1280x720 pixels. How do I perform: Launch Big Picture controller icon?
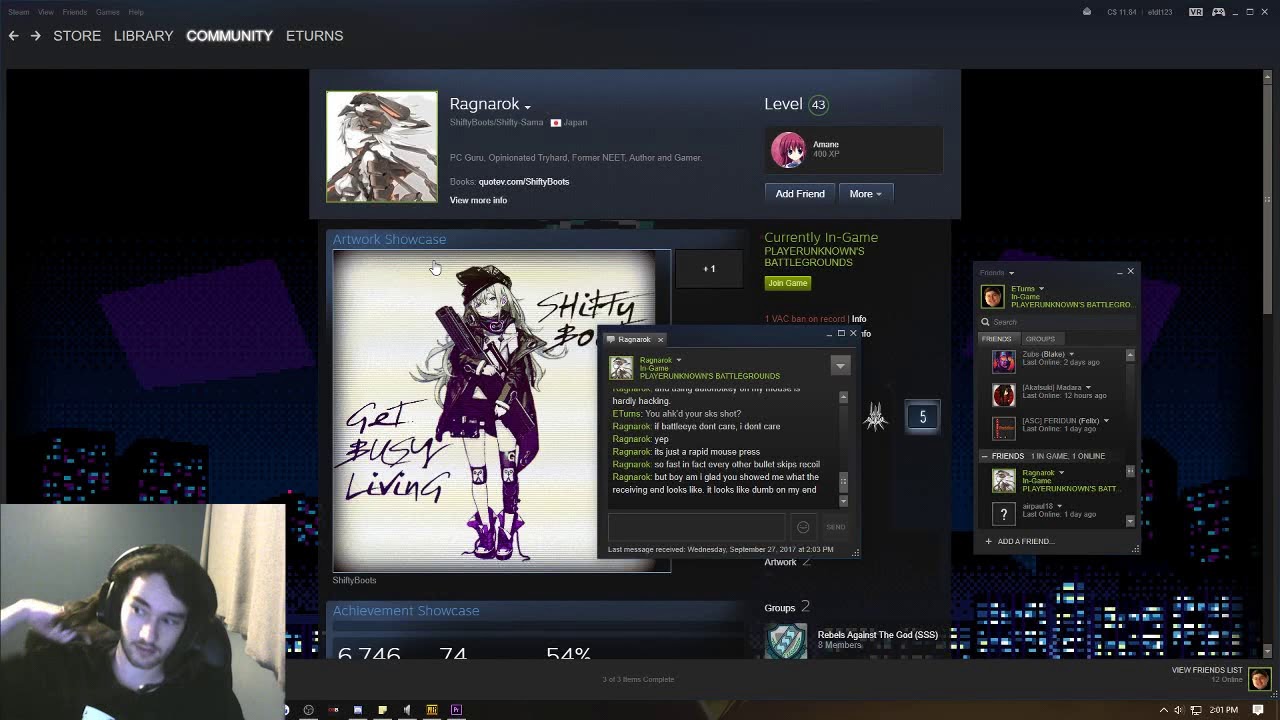(1218, 12)
